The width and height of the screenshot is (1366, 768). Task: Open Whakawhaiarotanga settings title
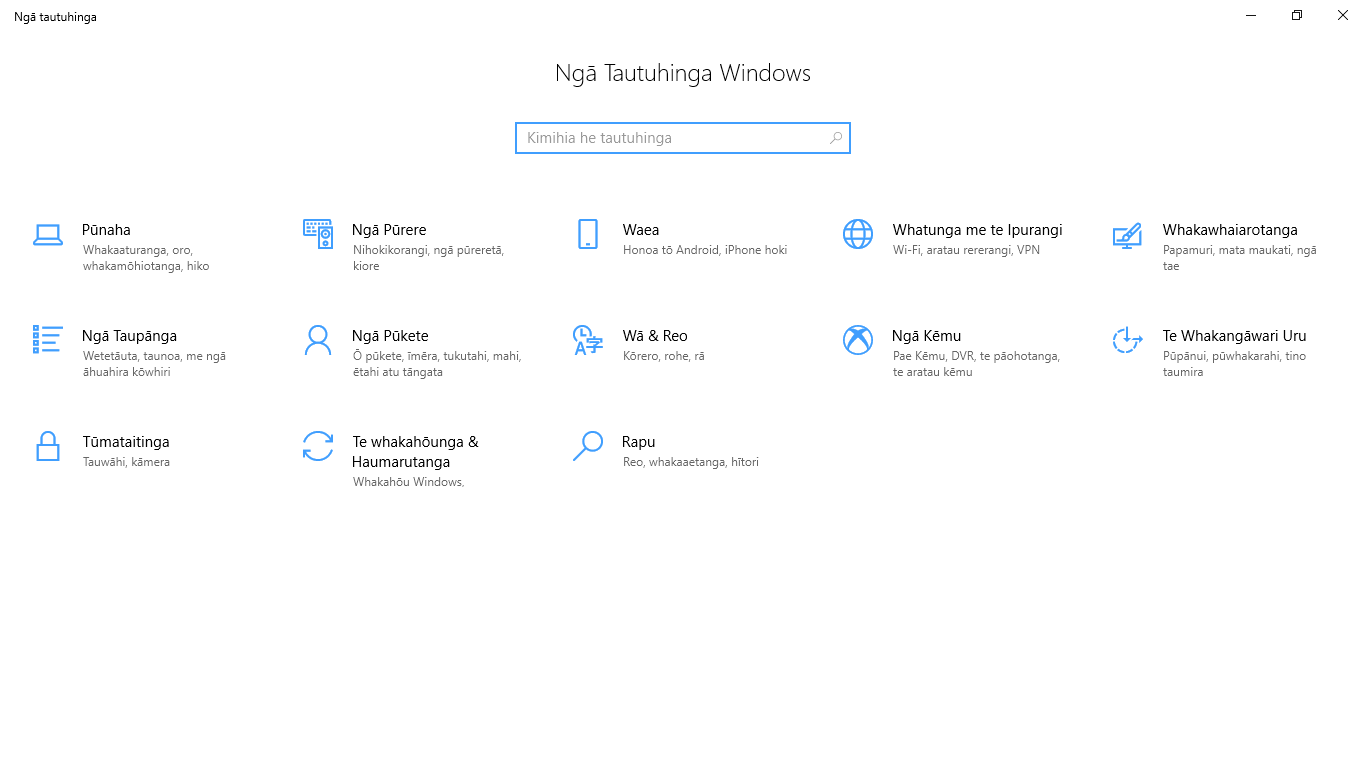(x=1230, y=230)
